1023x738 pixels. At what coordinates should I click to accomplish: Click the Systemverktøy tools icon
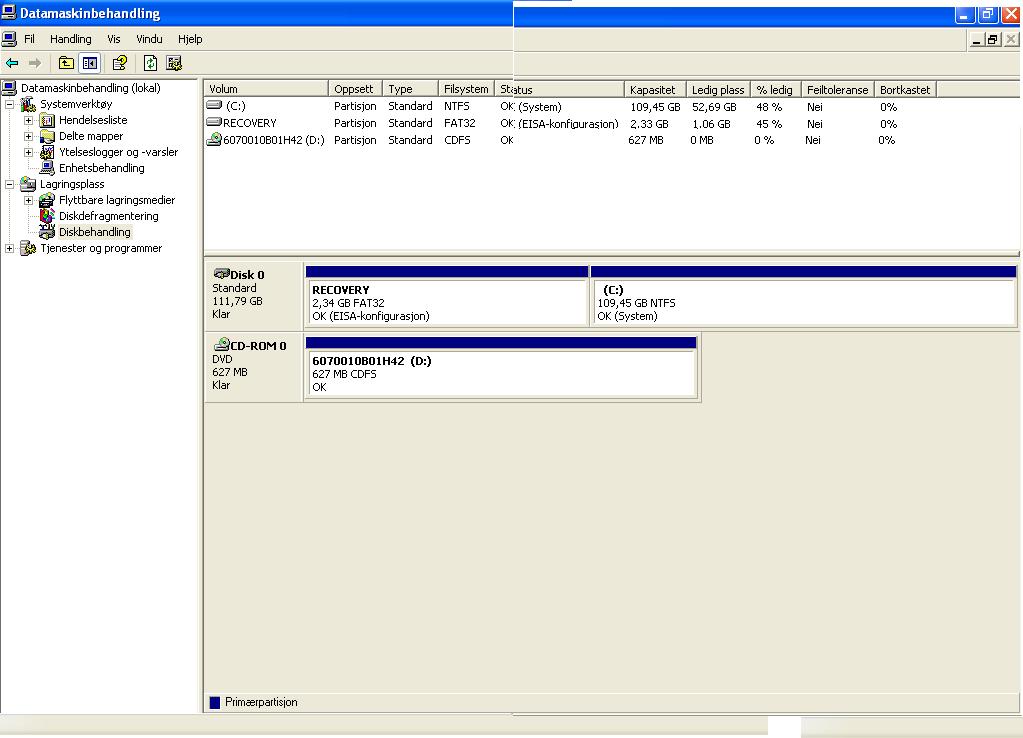28,104
